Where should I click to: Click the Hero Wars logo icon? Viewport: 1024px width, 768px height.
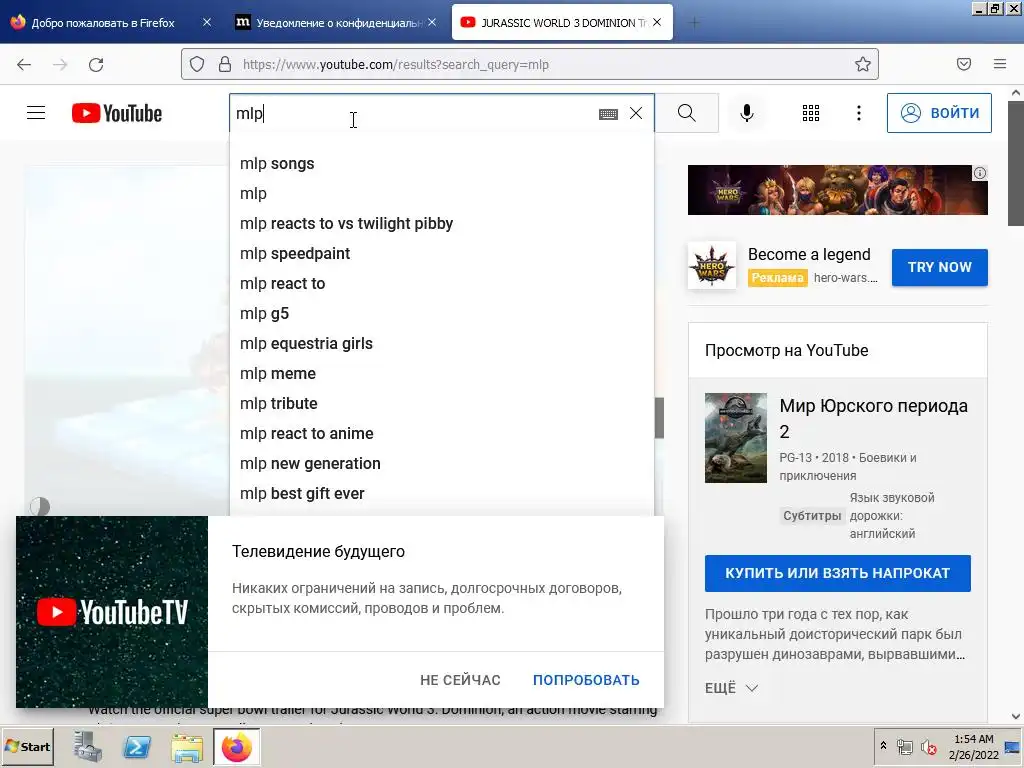pyautogui.click(x=712, y=266)
